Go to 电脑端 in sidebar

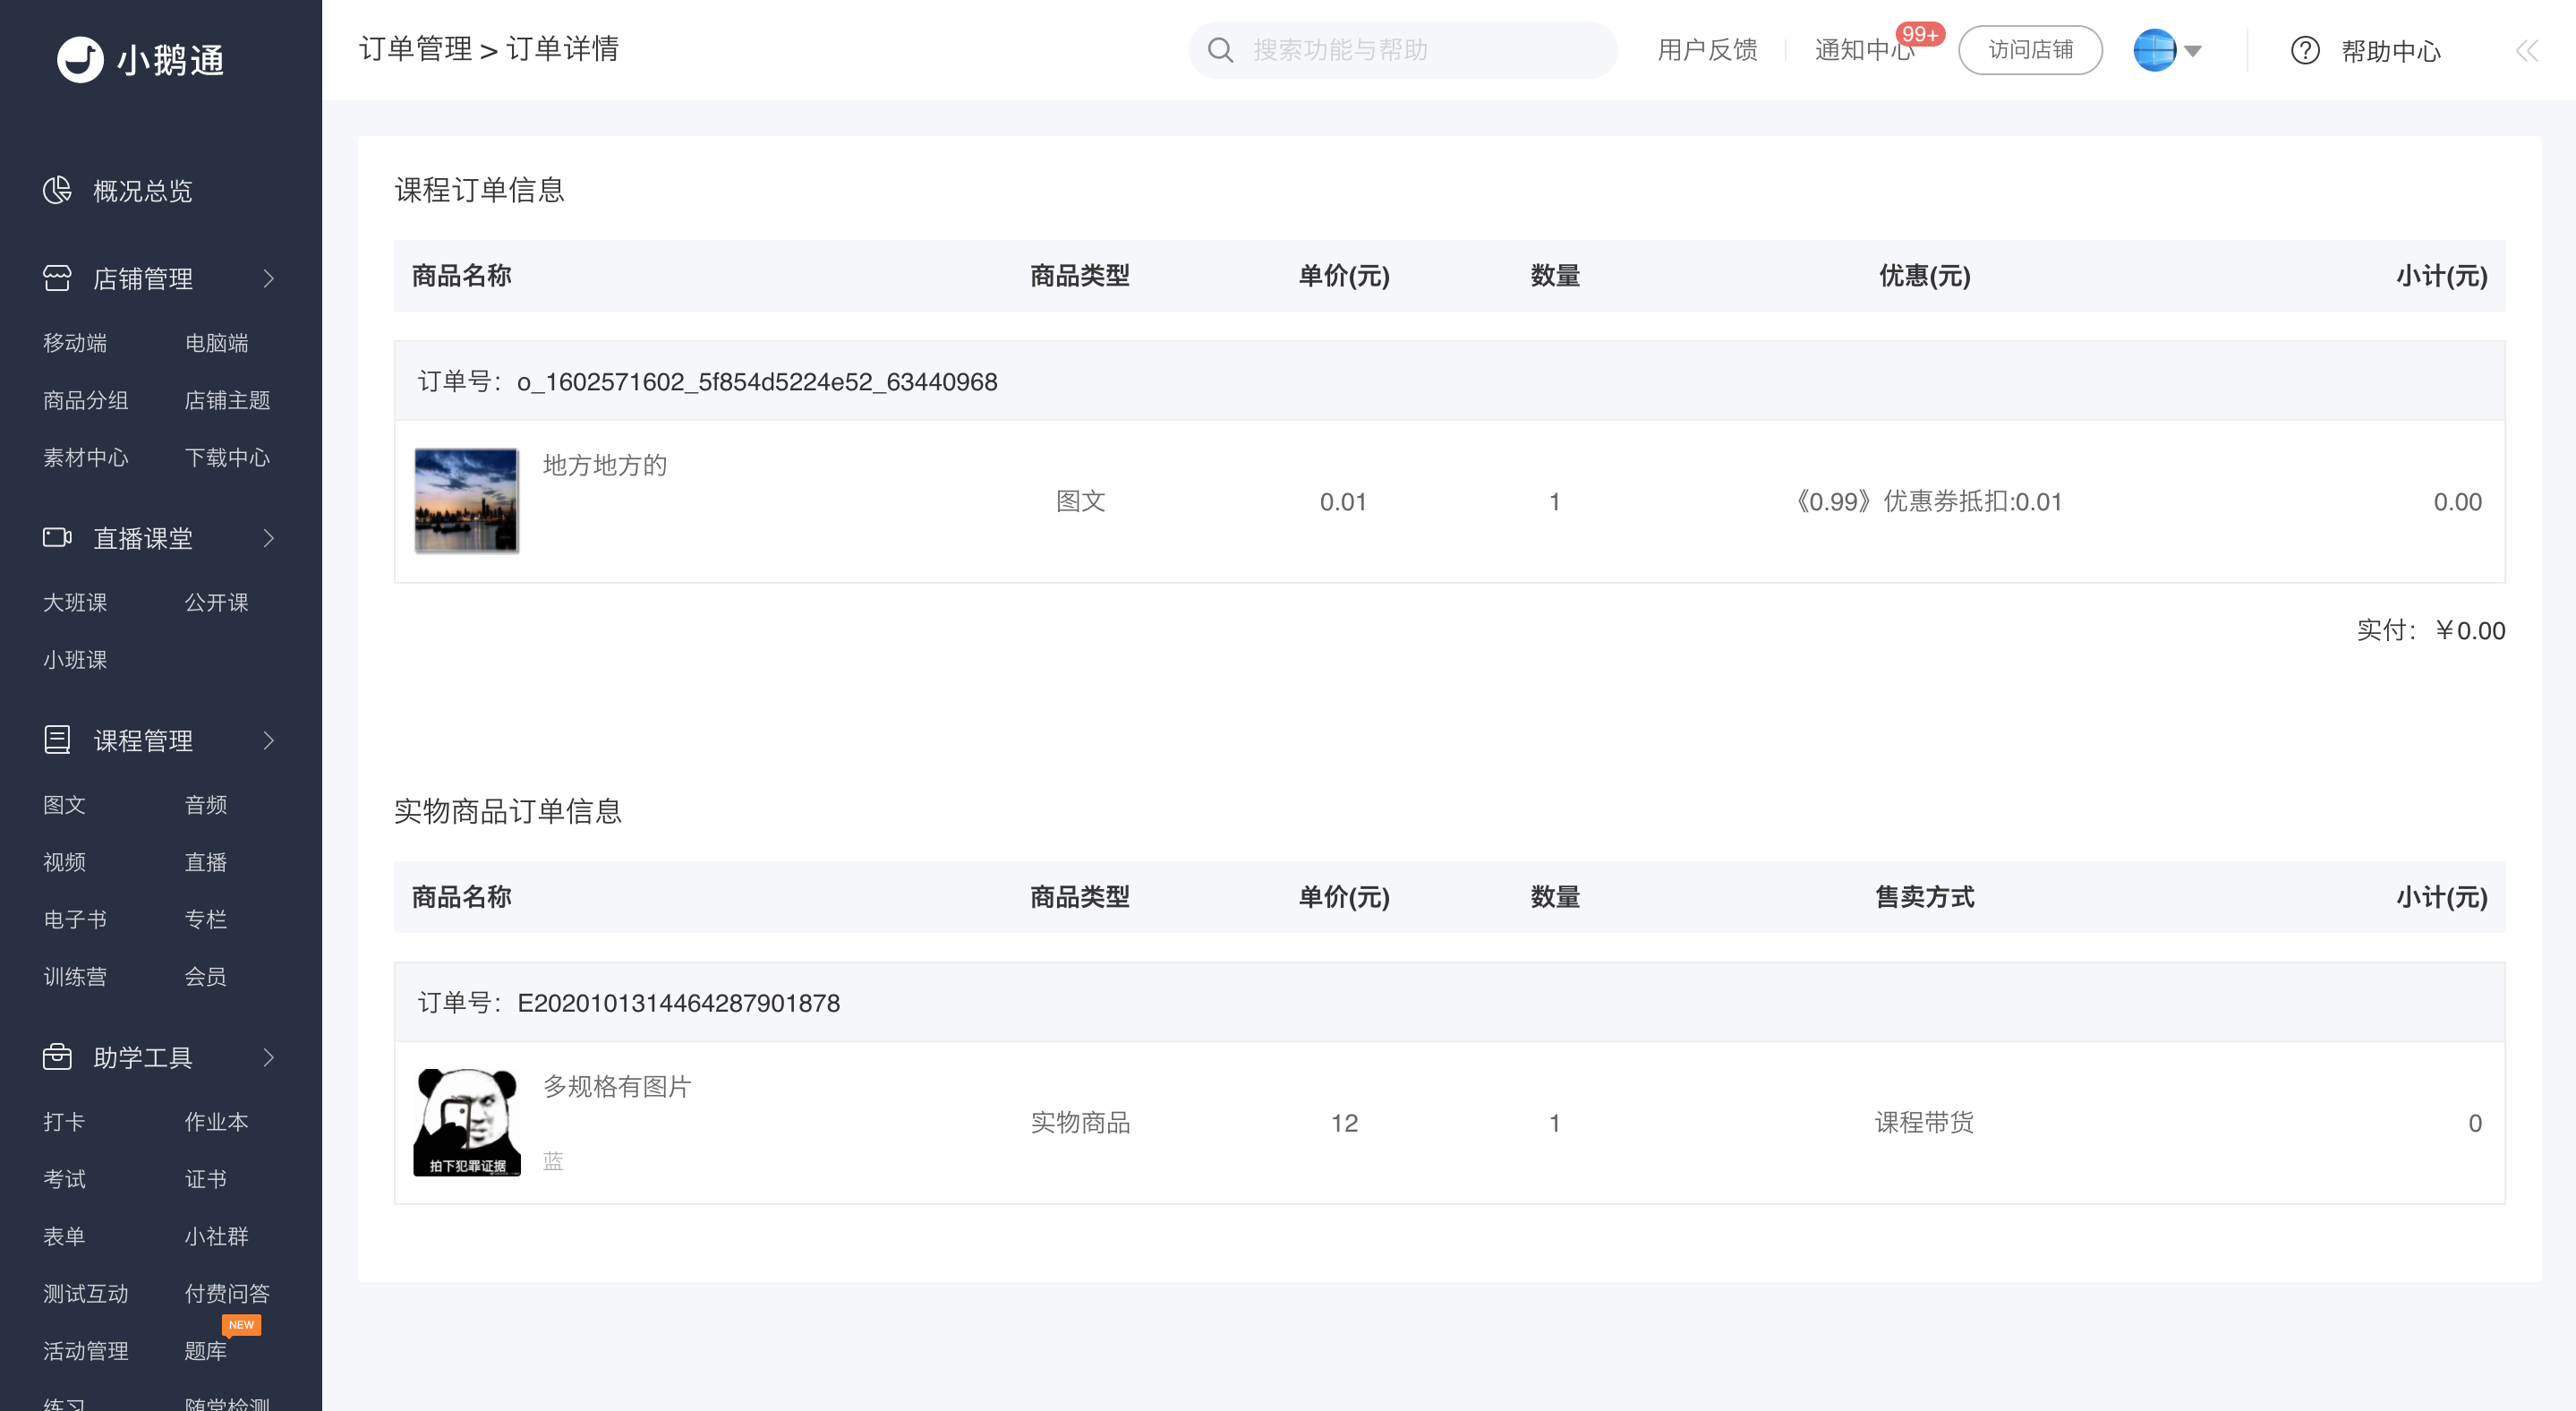[x=217, y=343]
